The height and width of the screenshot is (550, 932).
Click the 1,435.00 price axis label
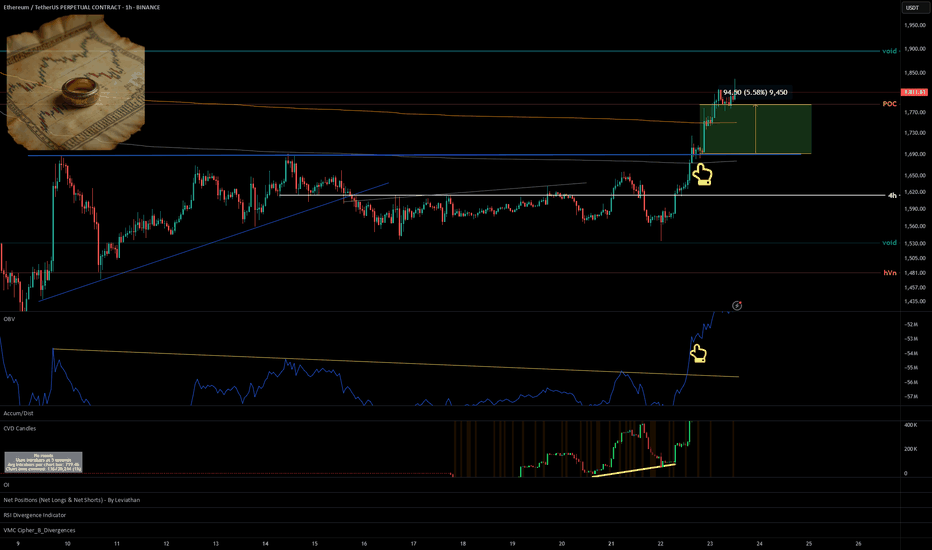(915, 301)
